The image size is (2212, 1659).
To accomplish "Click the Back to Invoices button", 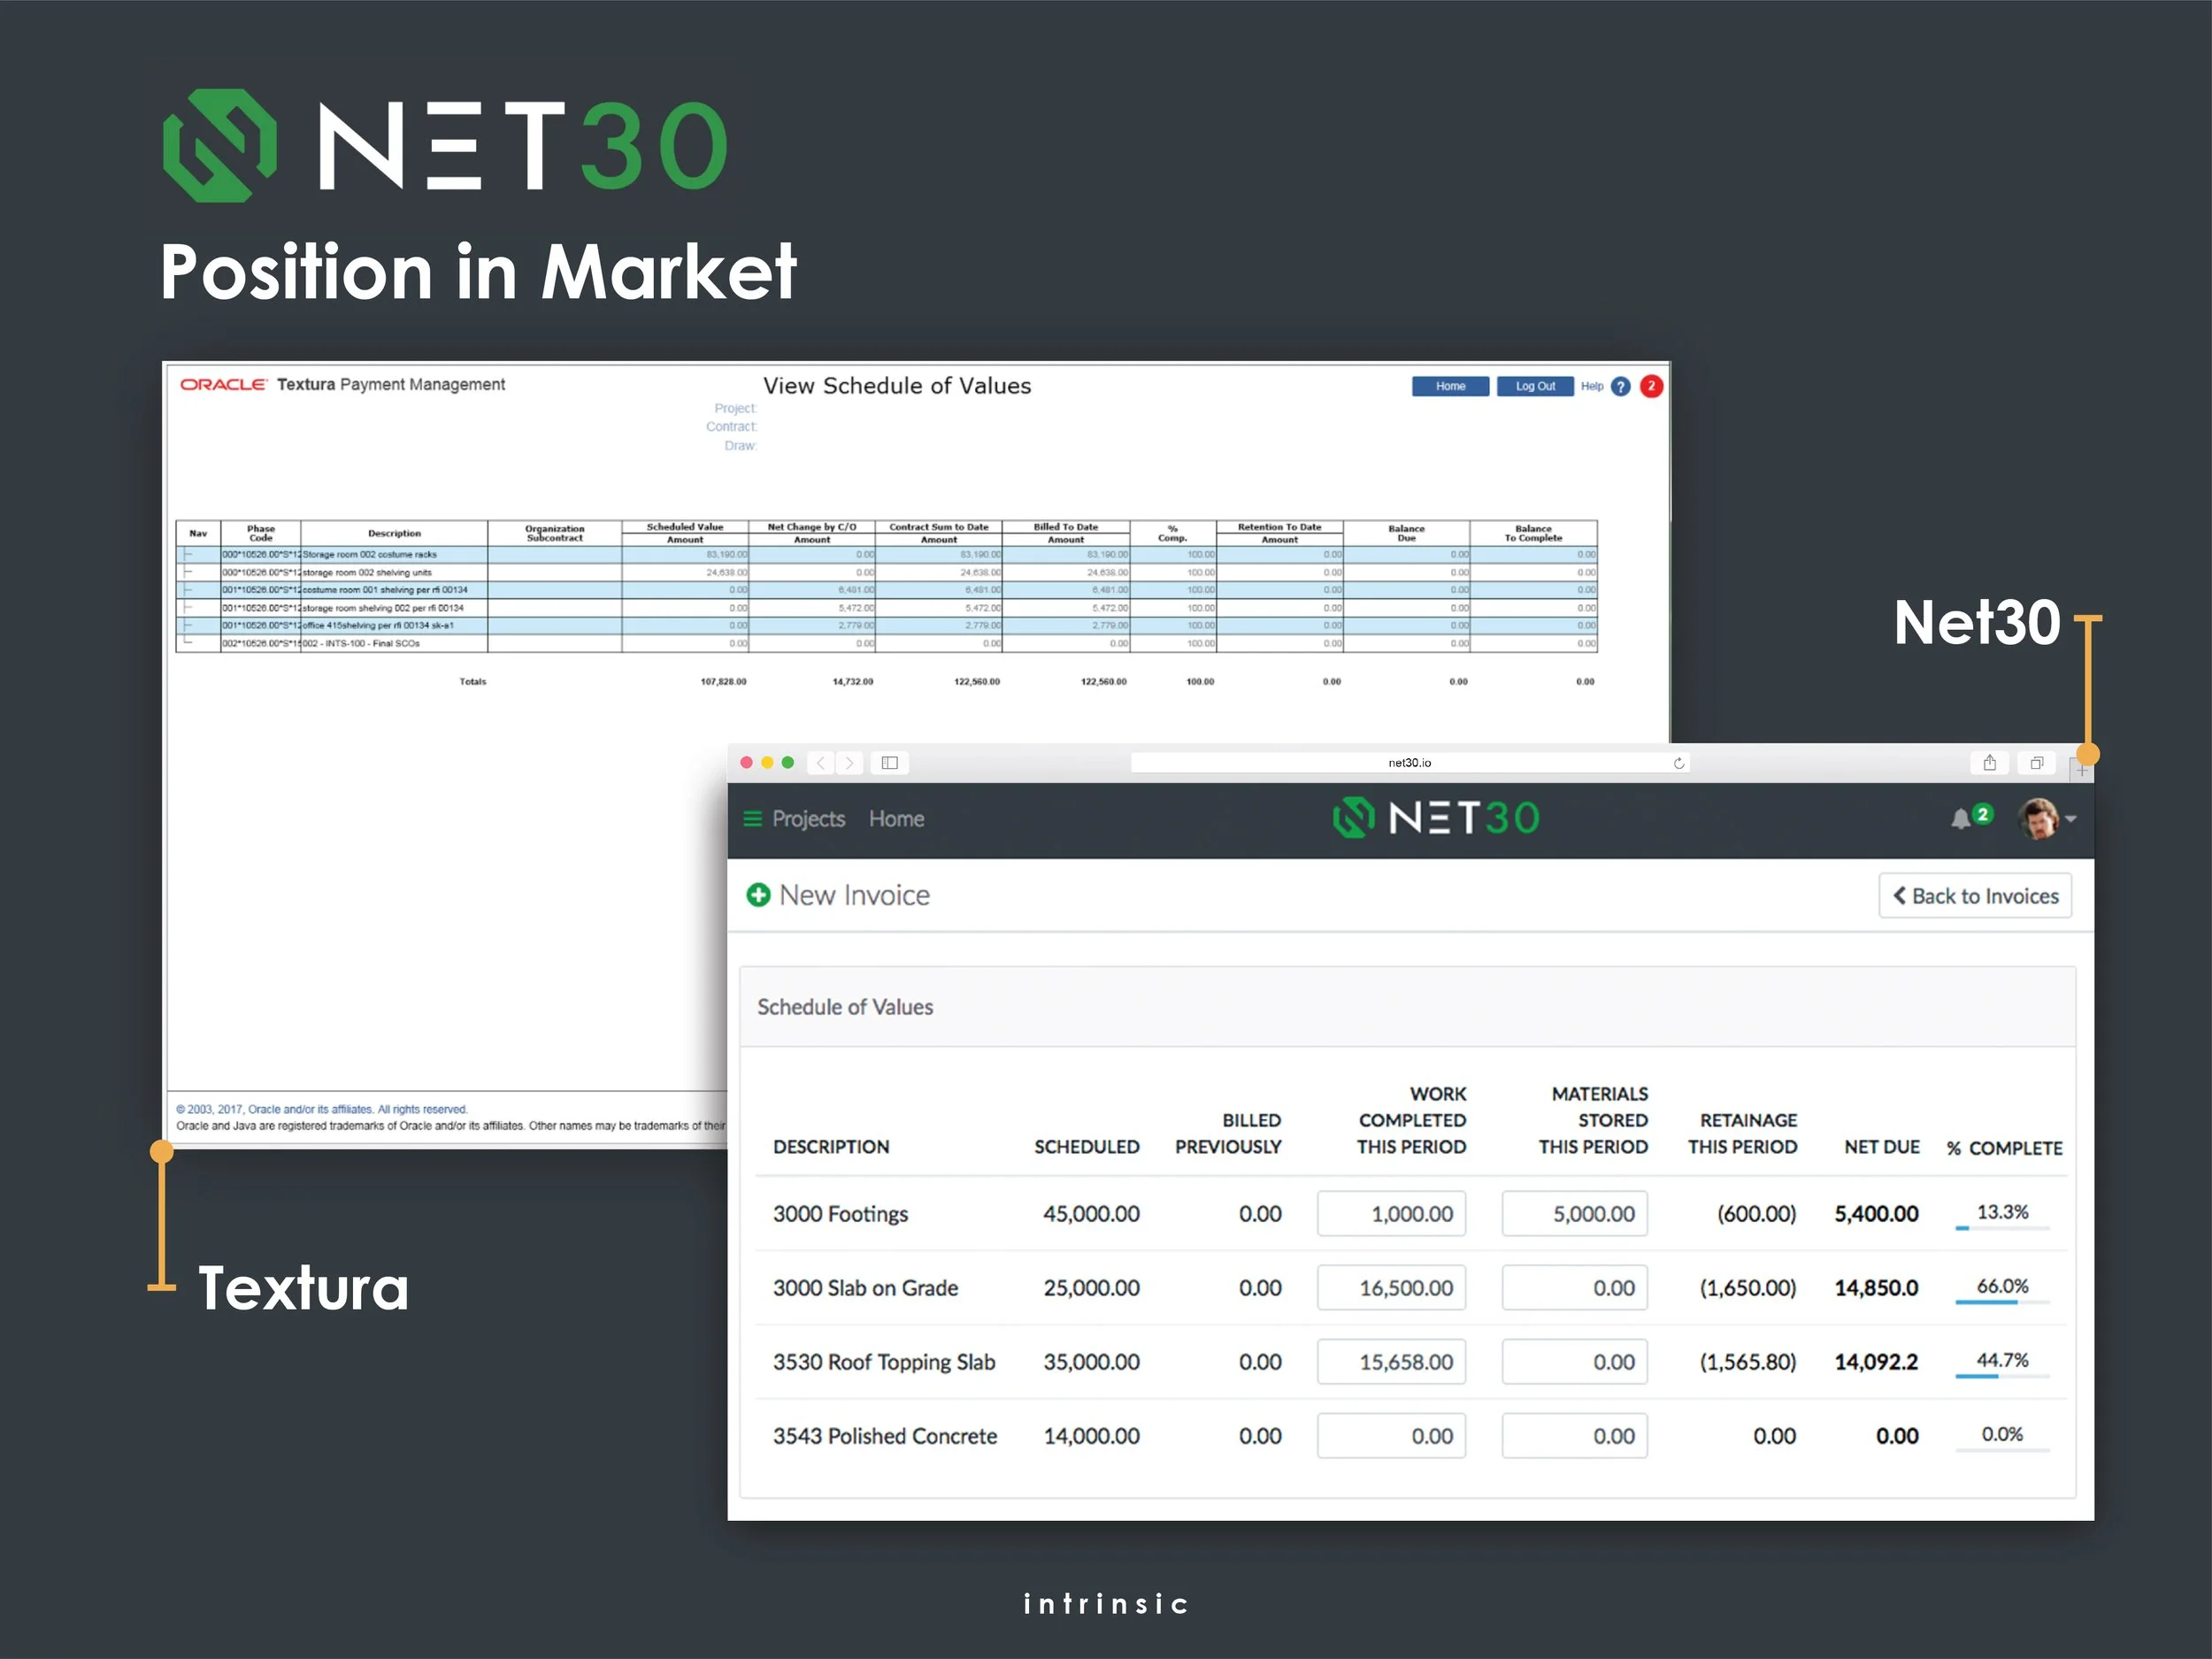I will click(x=1975, y=896).
